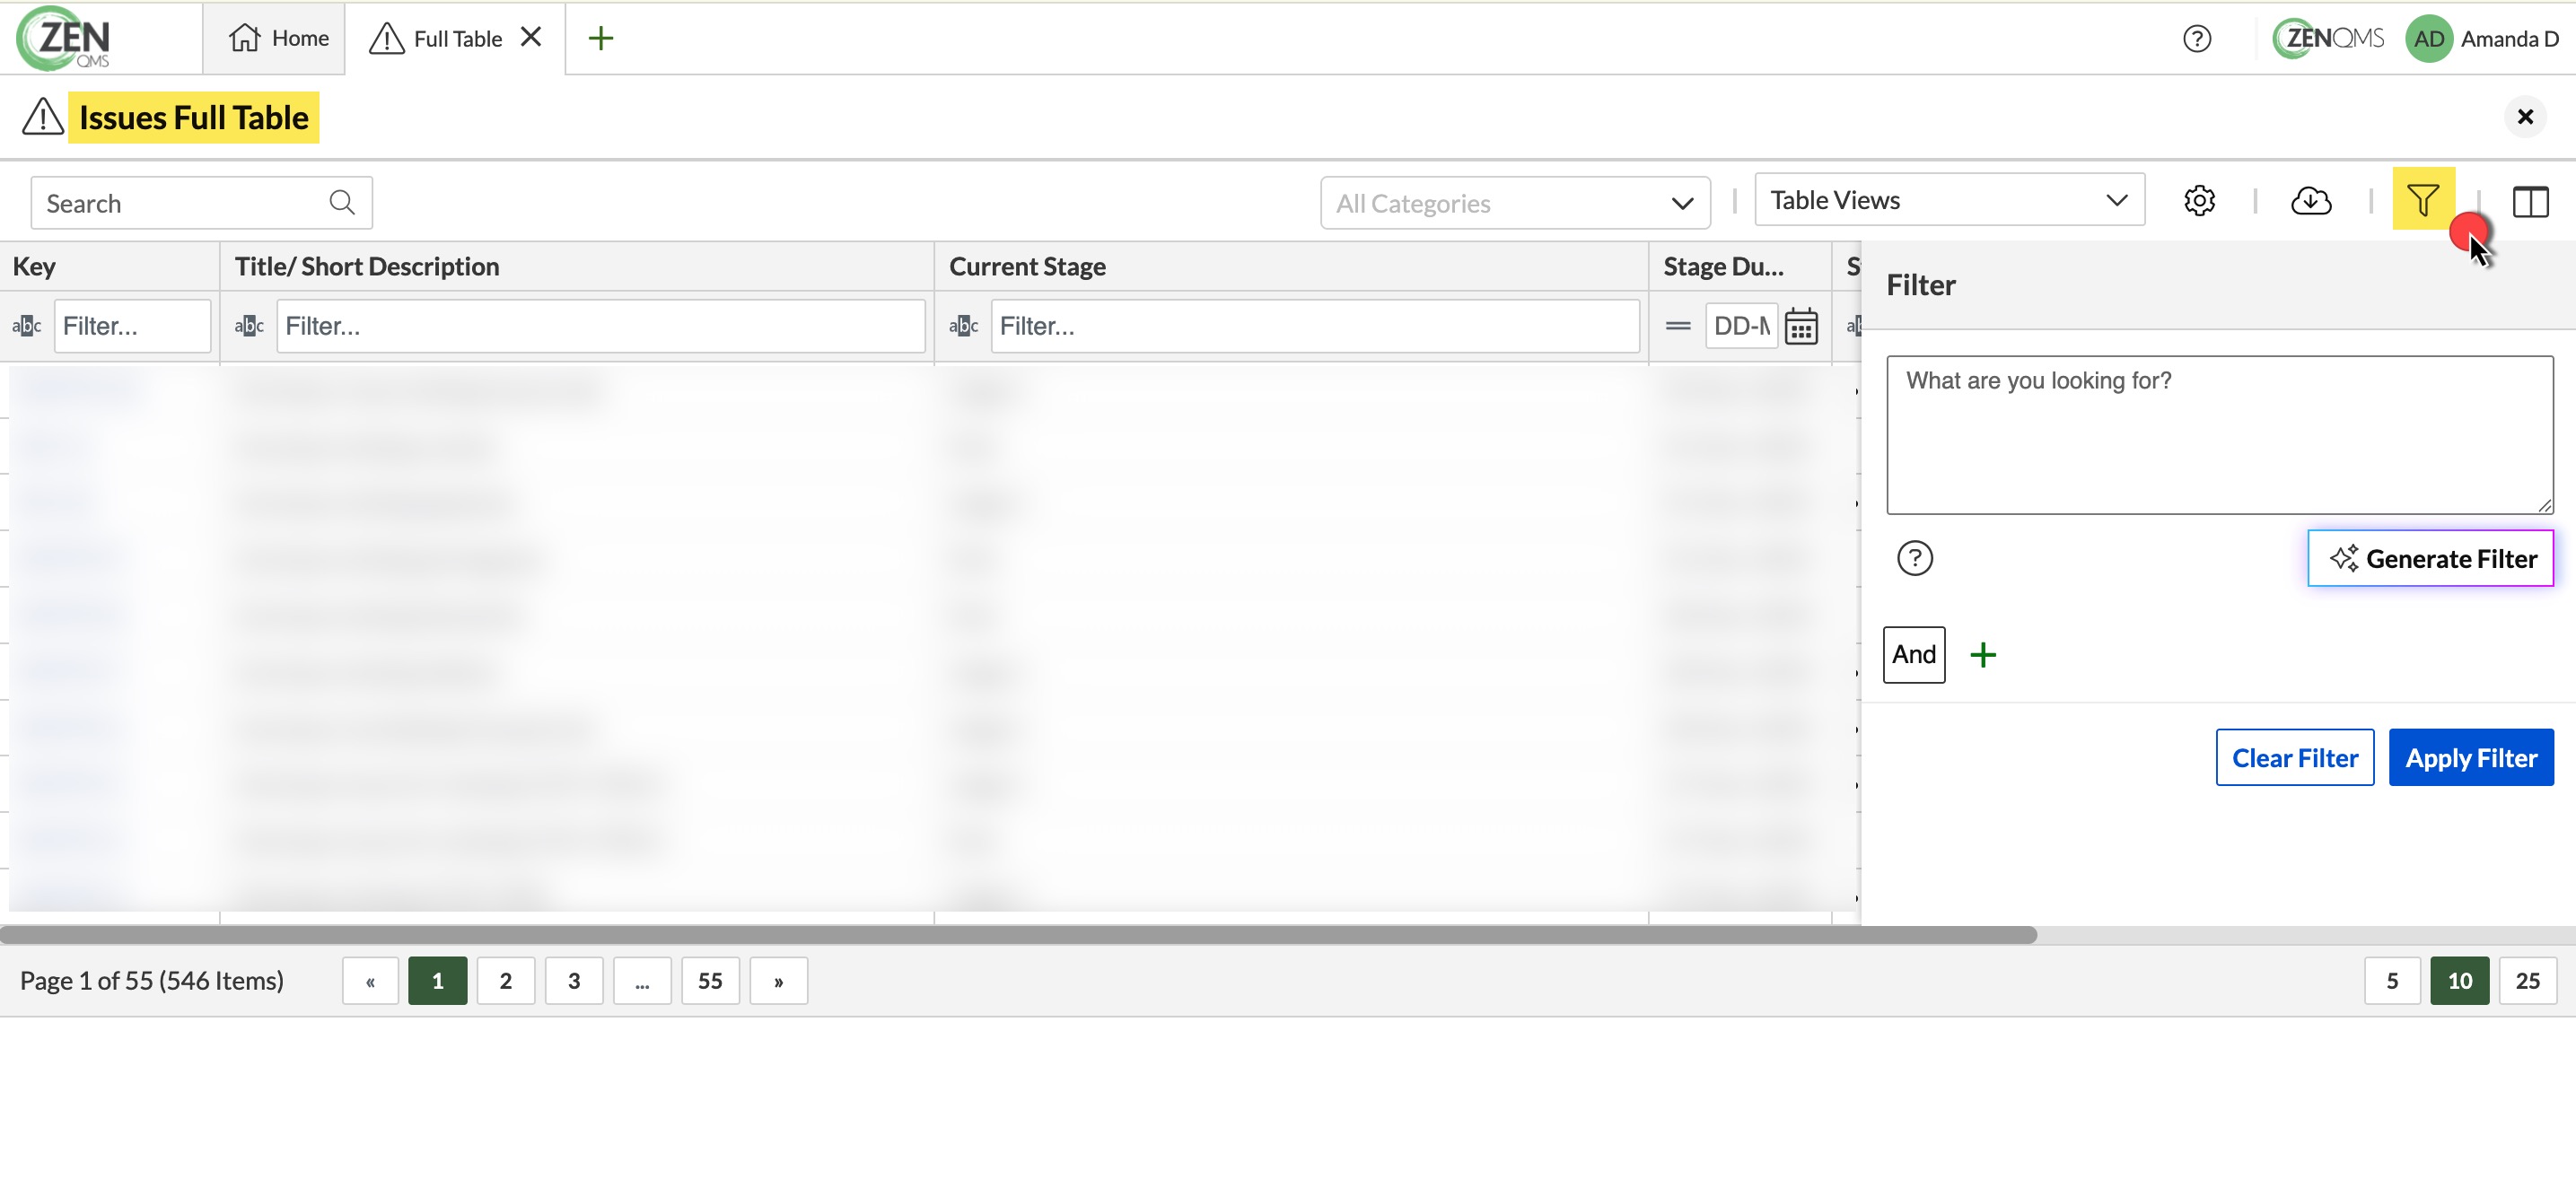2576x1188 pixels.
Task: Click the Current Stage Filter field
Action: click(1315, 326)
